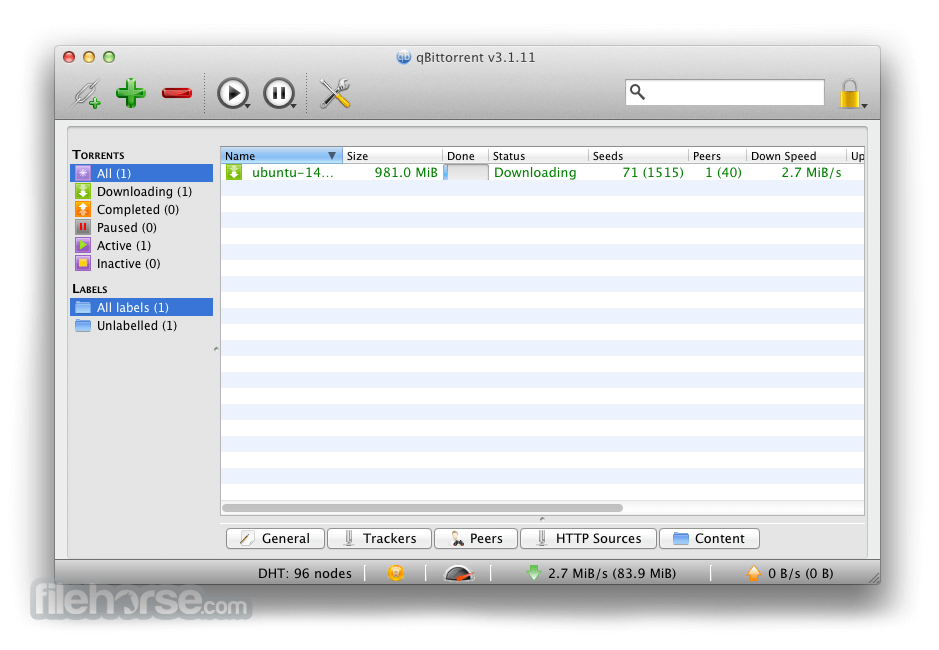Screen dimensions: 939x650
Task: Select the ubuntu-14... torrent name
Action: (x=292, y=173)
